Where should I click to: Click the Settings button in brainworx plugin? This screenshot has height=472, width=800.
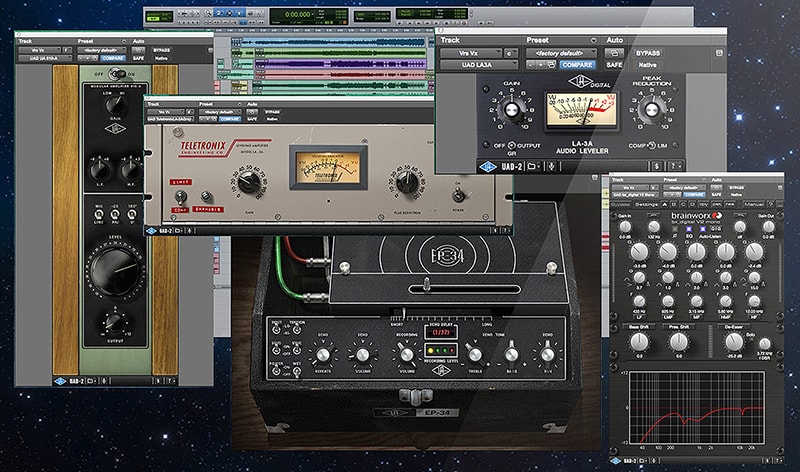tap(646, 204)
